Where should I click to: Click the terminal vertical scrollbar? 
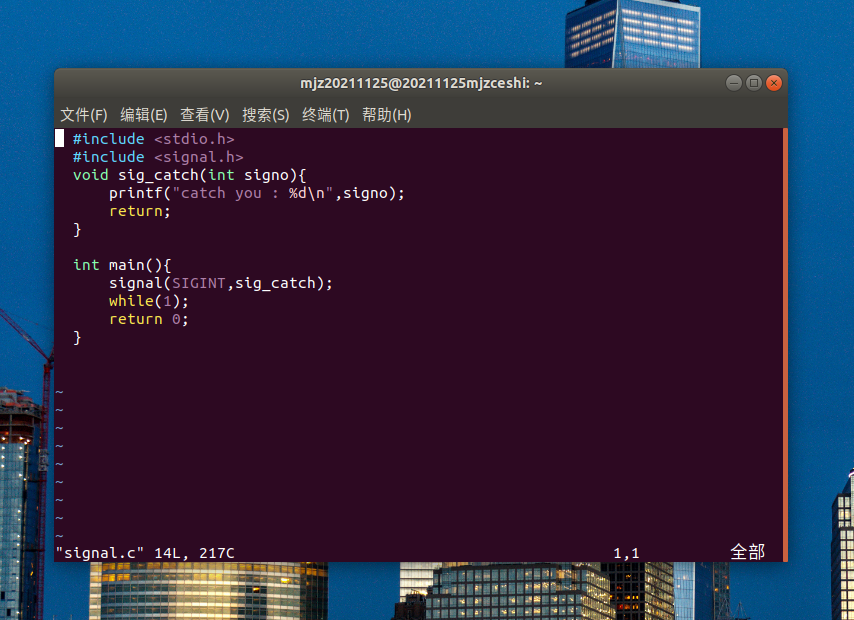(785, 344)
